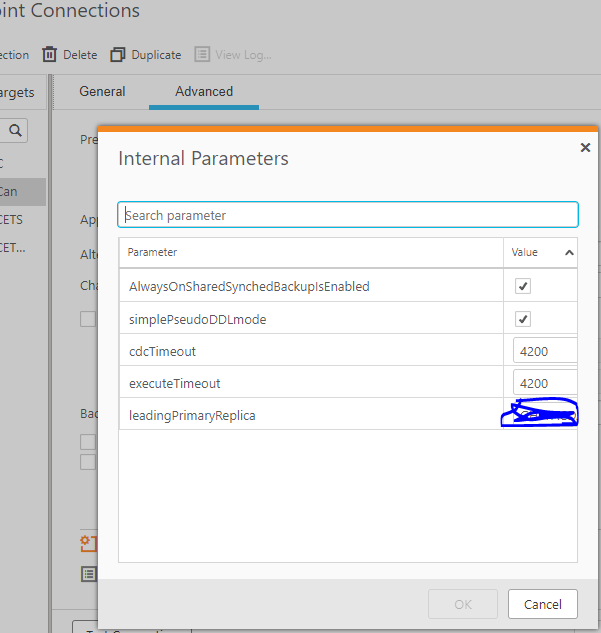Click the search magnifier icon in the sidebar

coord(15,130)
